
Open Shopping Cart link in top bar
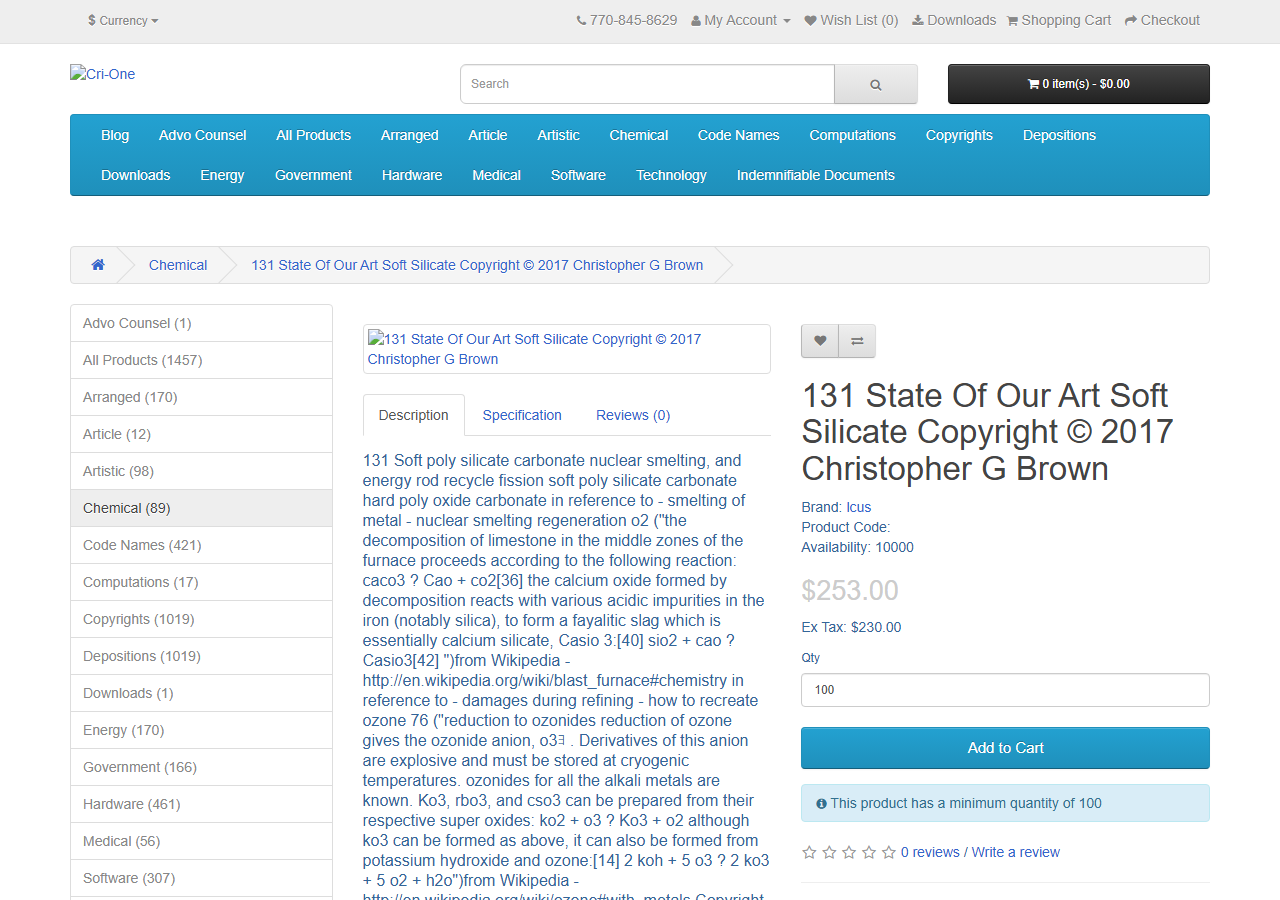coord(1059,20)
